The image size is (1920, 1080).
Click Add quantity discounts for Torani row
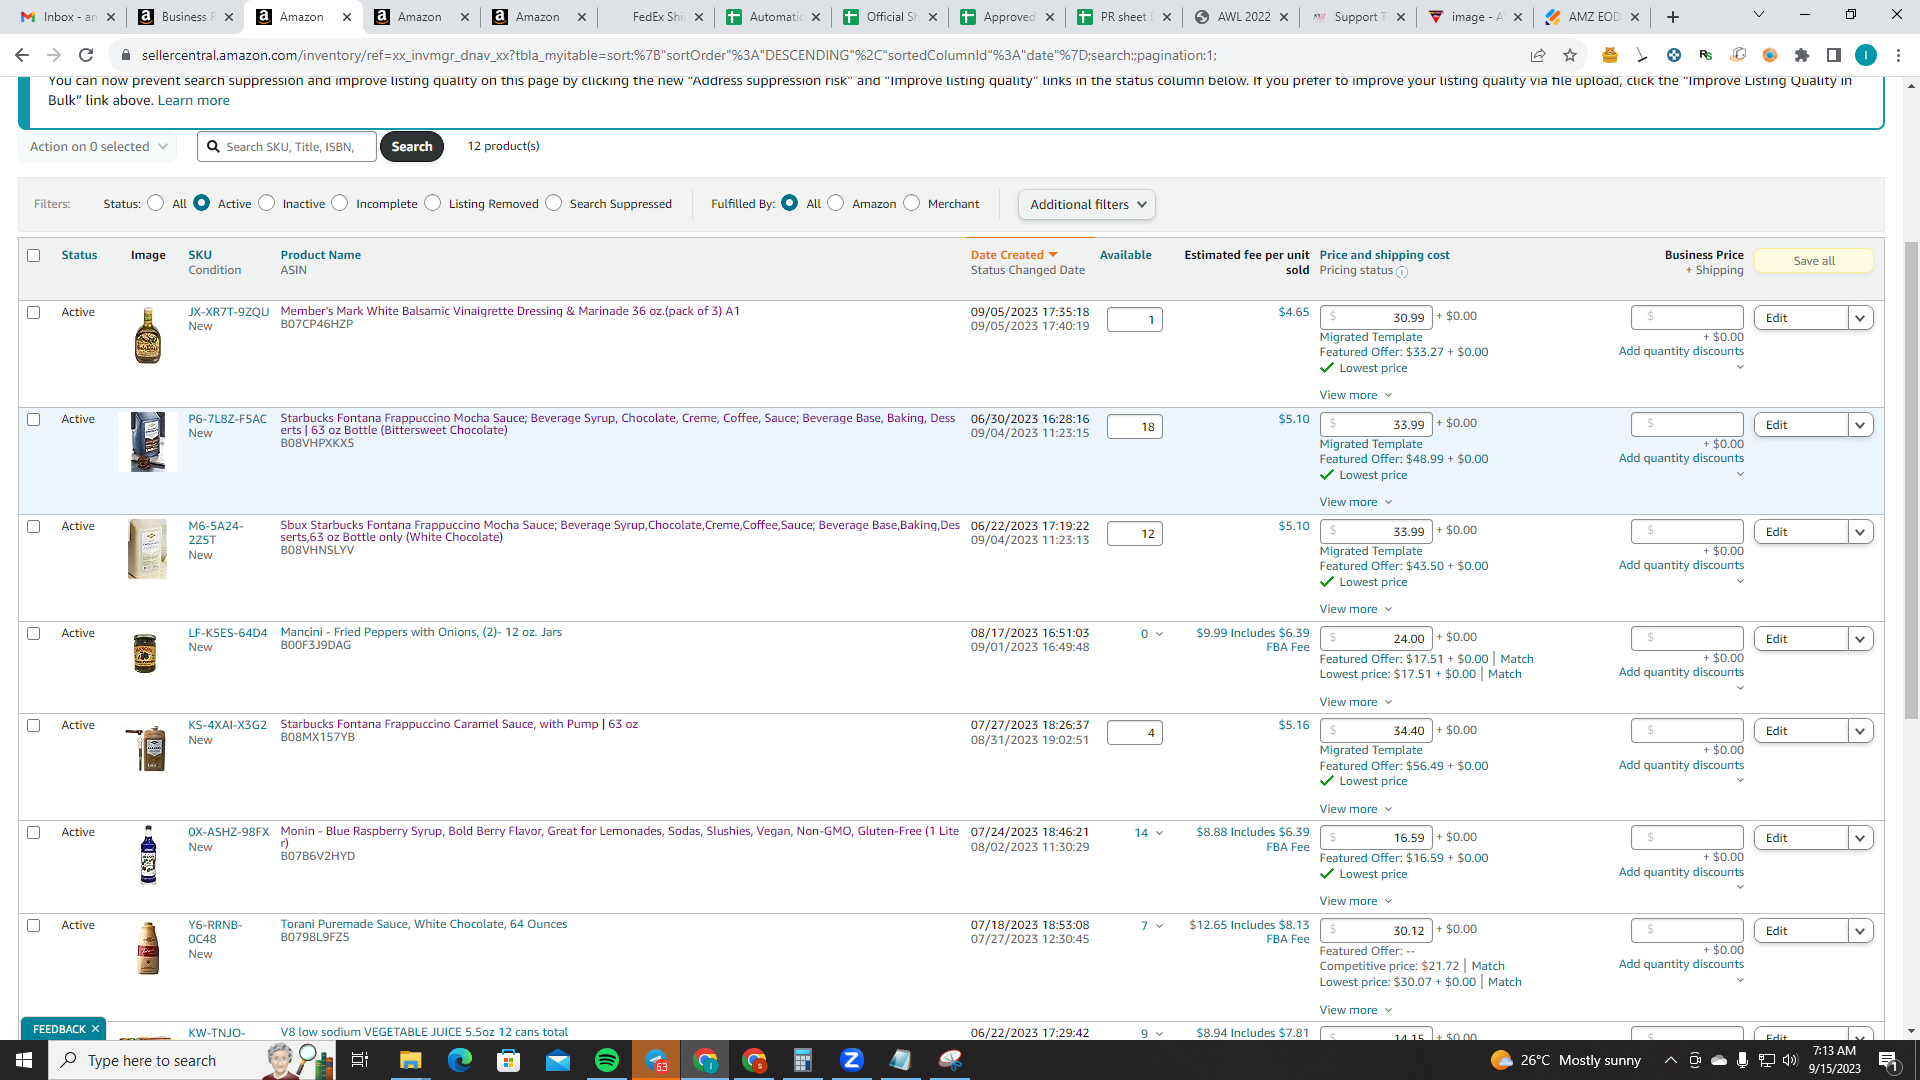pos(1681,964)
